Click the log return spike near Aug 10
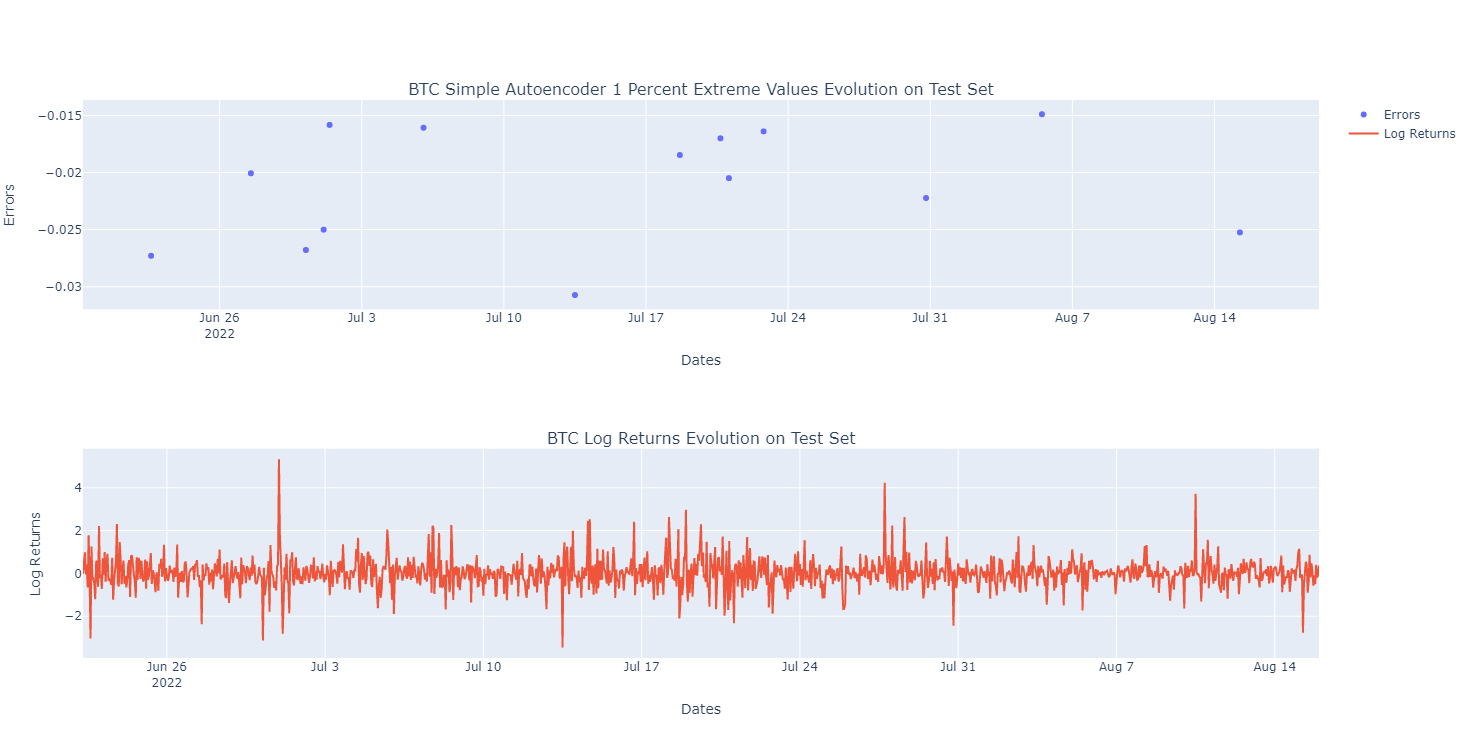 point(1195,495)
